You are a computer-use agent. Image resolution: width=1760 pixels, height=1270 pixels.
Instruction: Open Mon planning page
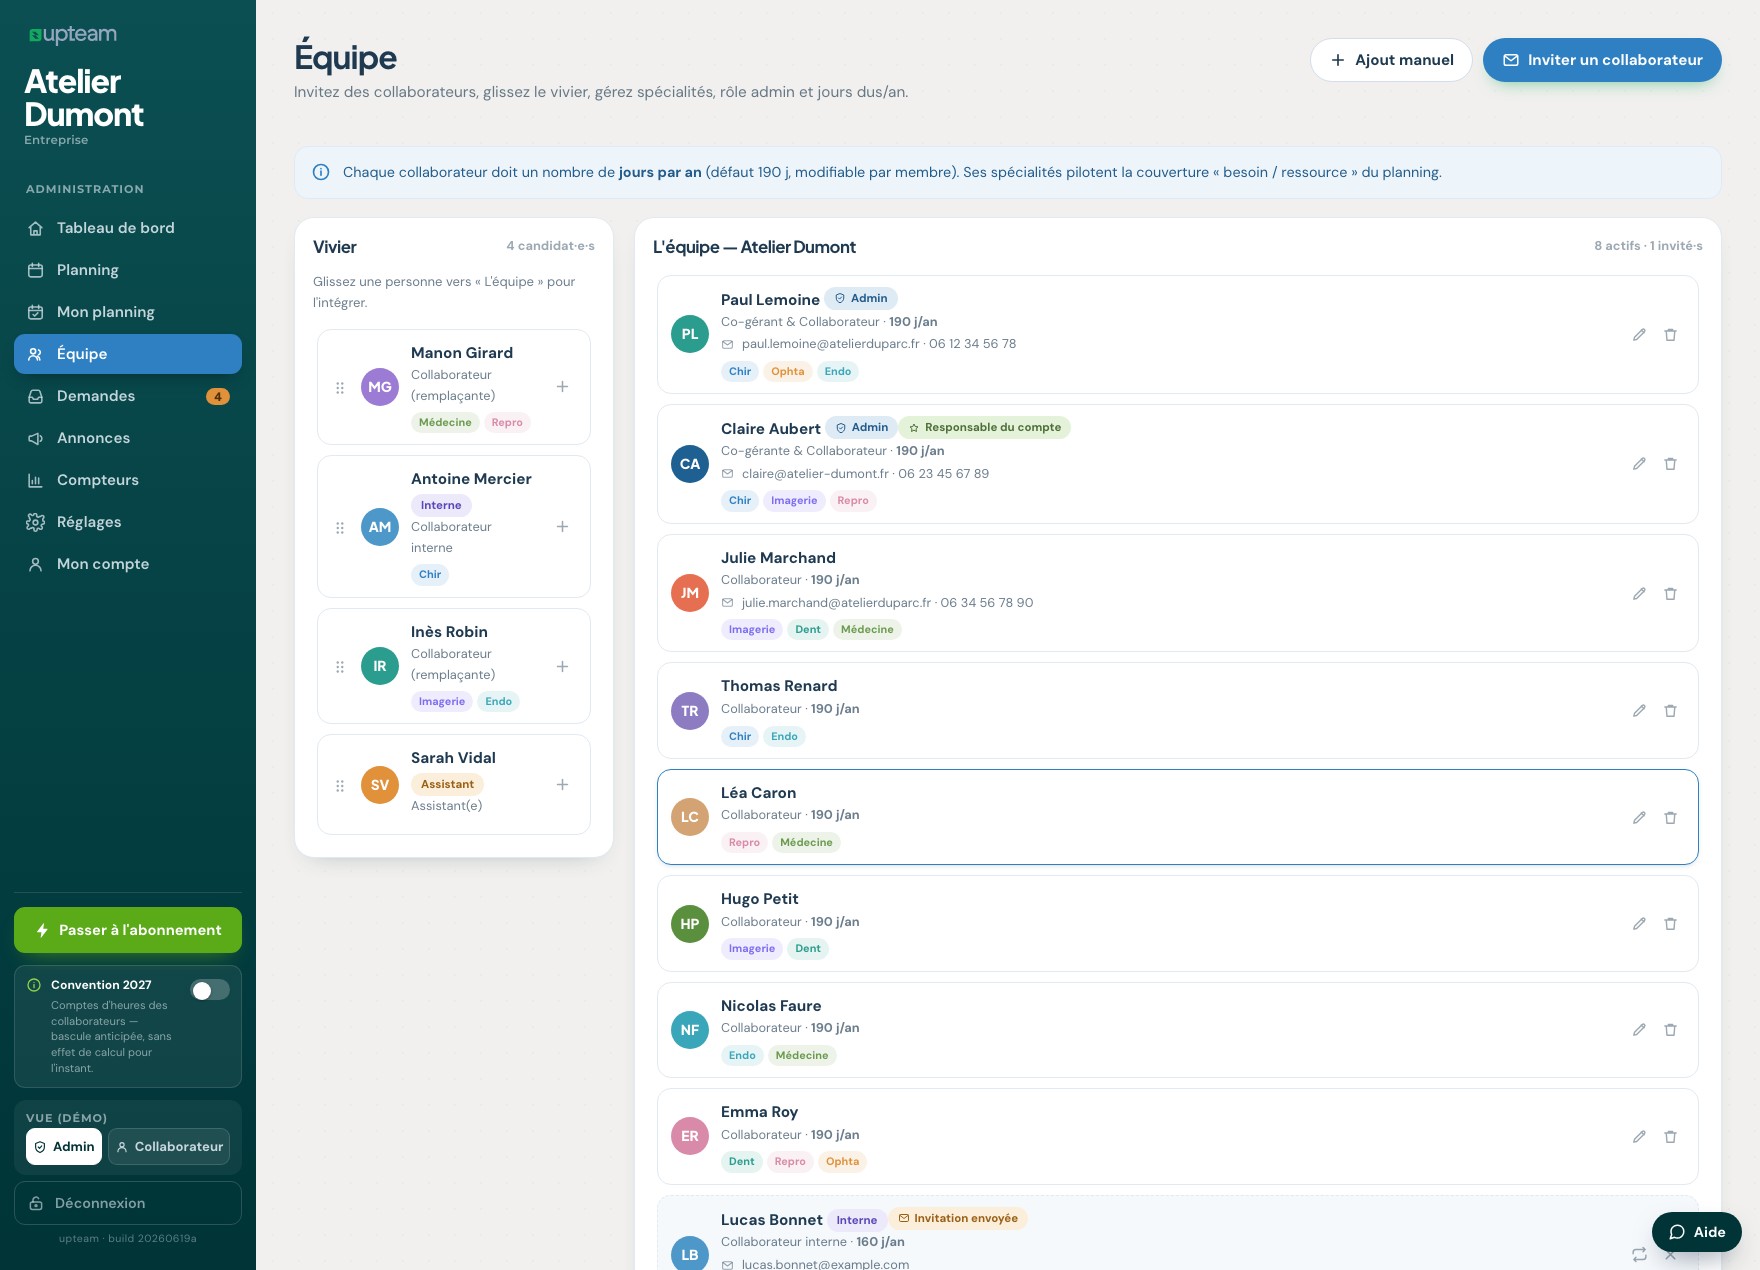pos(128,312)
